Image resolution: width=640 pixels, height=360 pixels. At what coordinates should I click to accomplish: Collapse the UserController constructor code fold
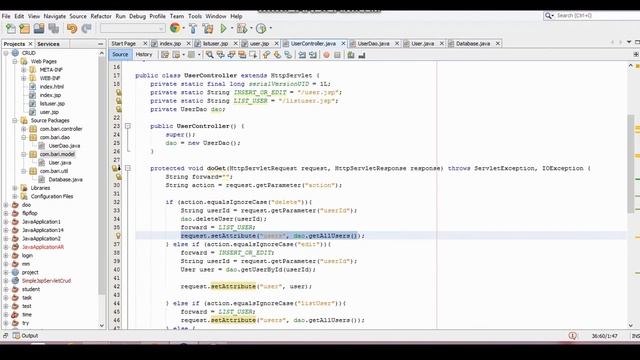tap(128, 126)
